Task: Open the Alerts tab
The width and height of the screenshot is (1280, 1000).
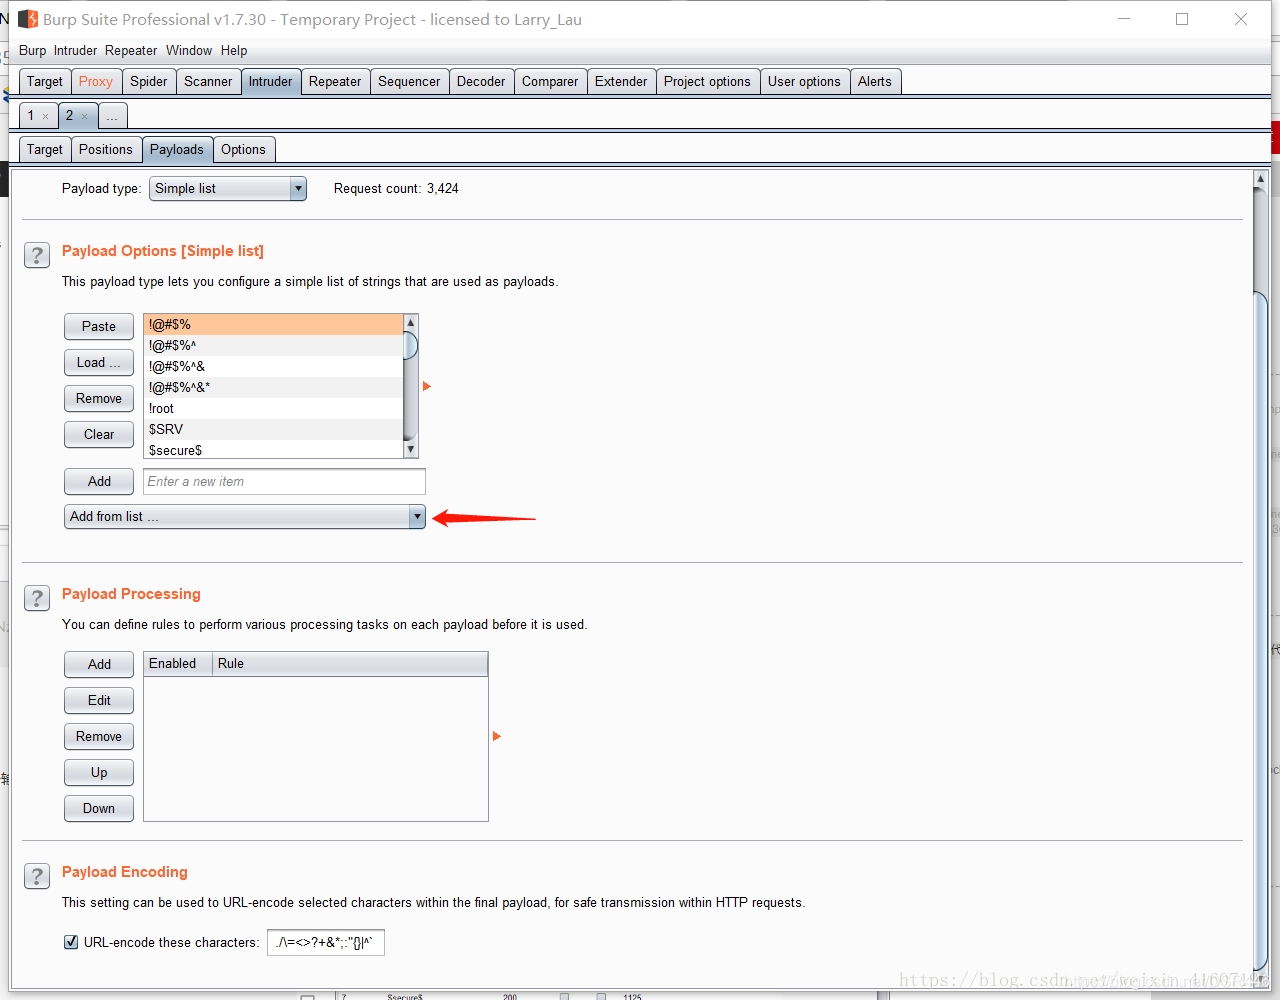Action: click(x=875, y=81)
